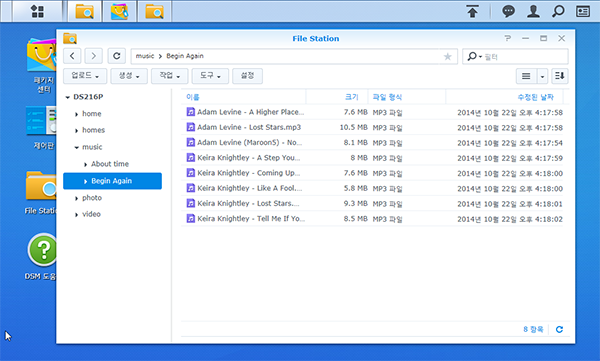Select About time folder in tree
600x361 pixels.
point(110,164)
